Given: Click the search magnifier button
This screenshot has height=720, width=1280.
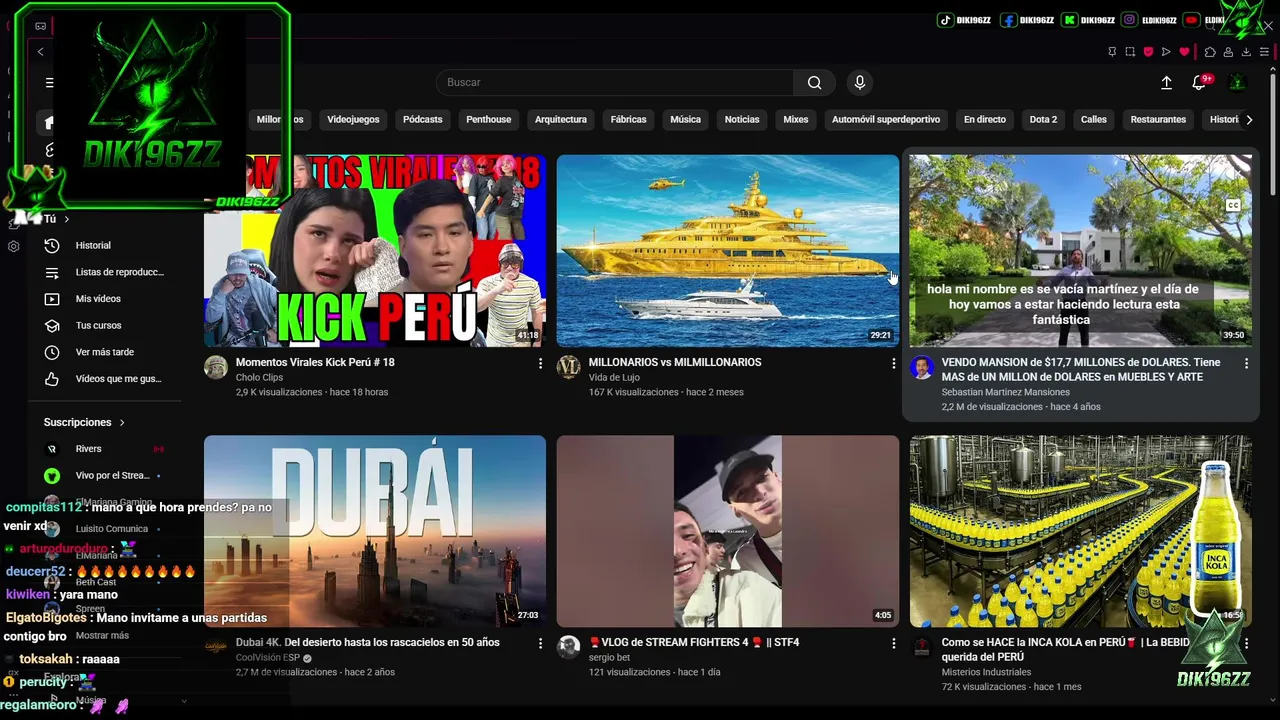Looking at the screenshot, I should 815,83.
